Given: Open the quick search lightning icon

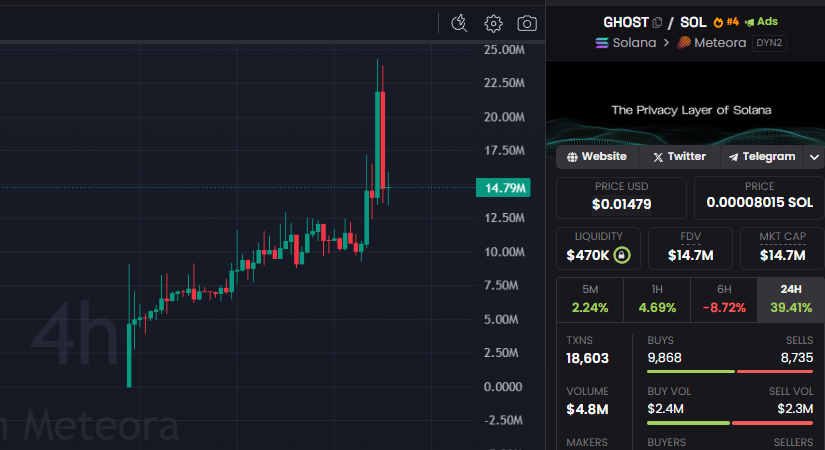Looking at the screenshot, I should [x=459, y=23].
